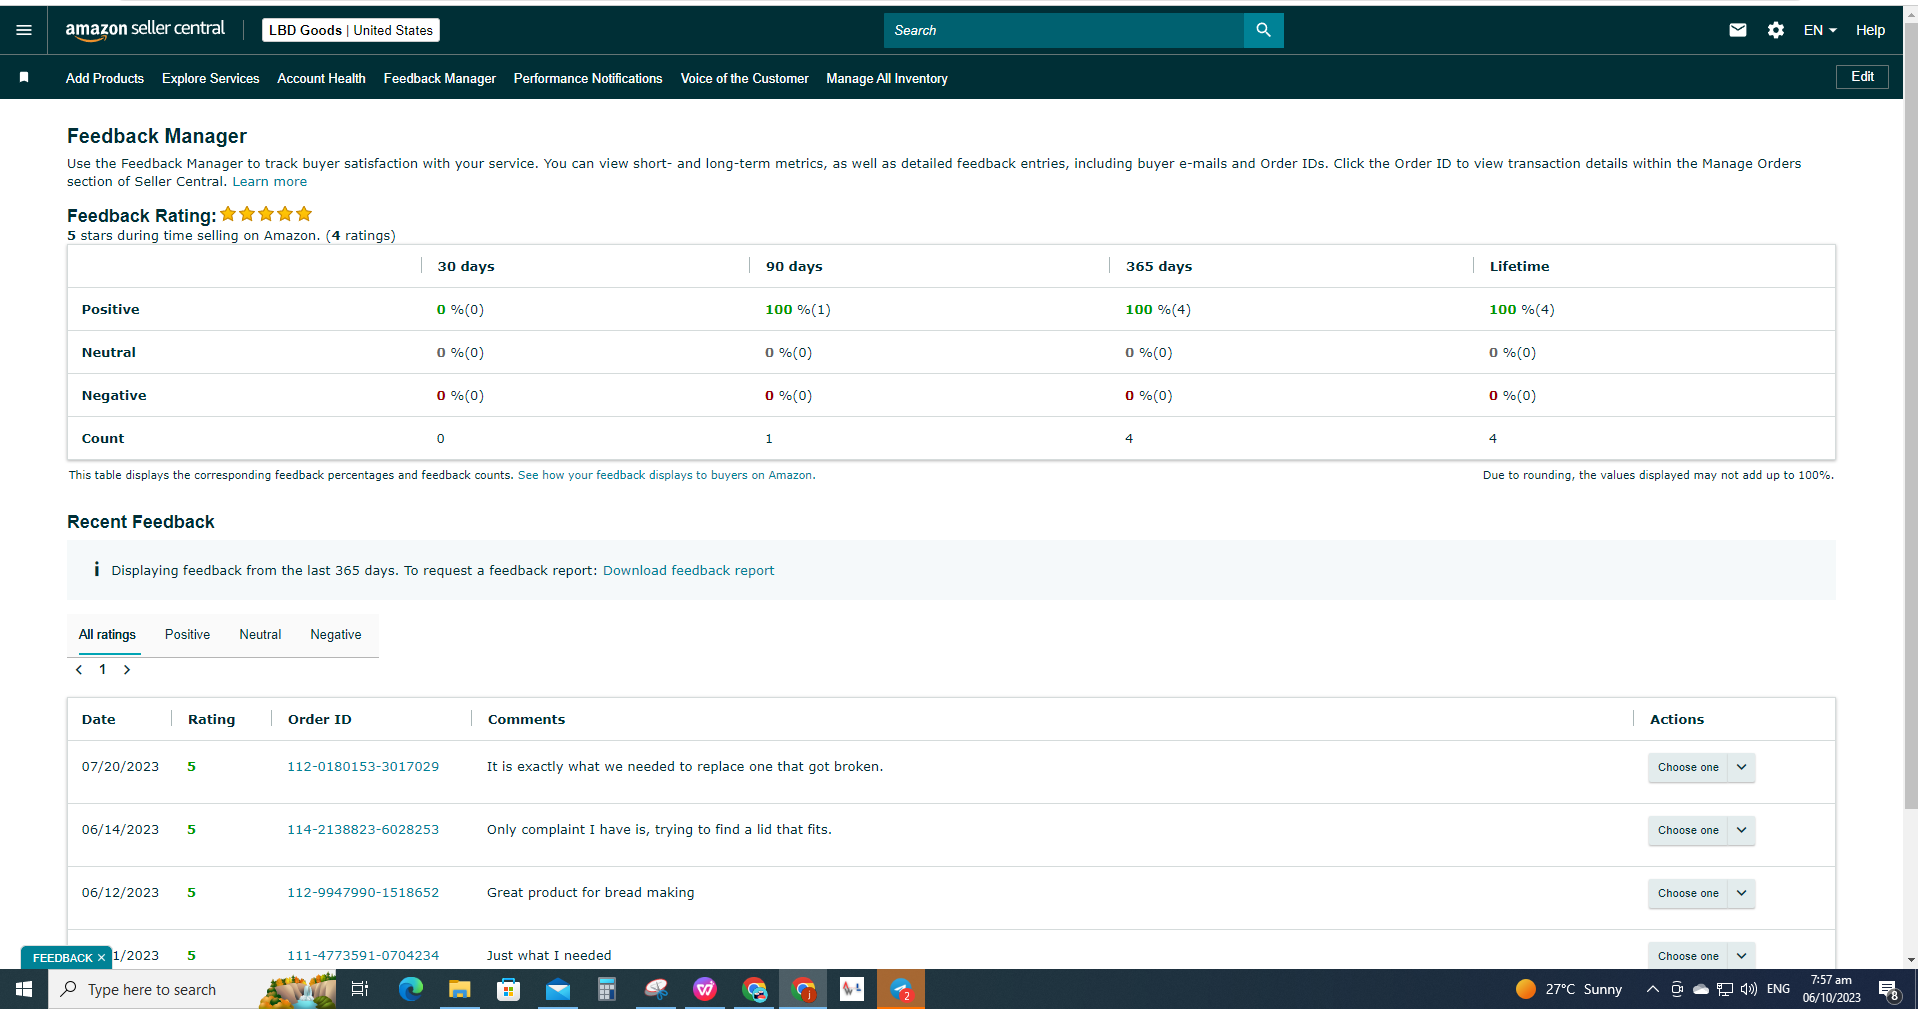Open Choose one dropdown for order 112-9947990-1518652
The image size is (1918, 1009).
coord(1701,893)
